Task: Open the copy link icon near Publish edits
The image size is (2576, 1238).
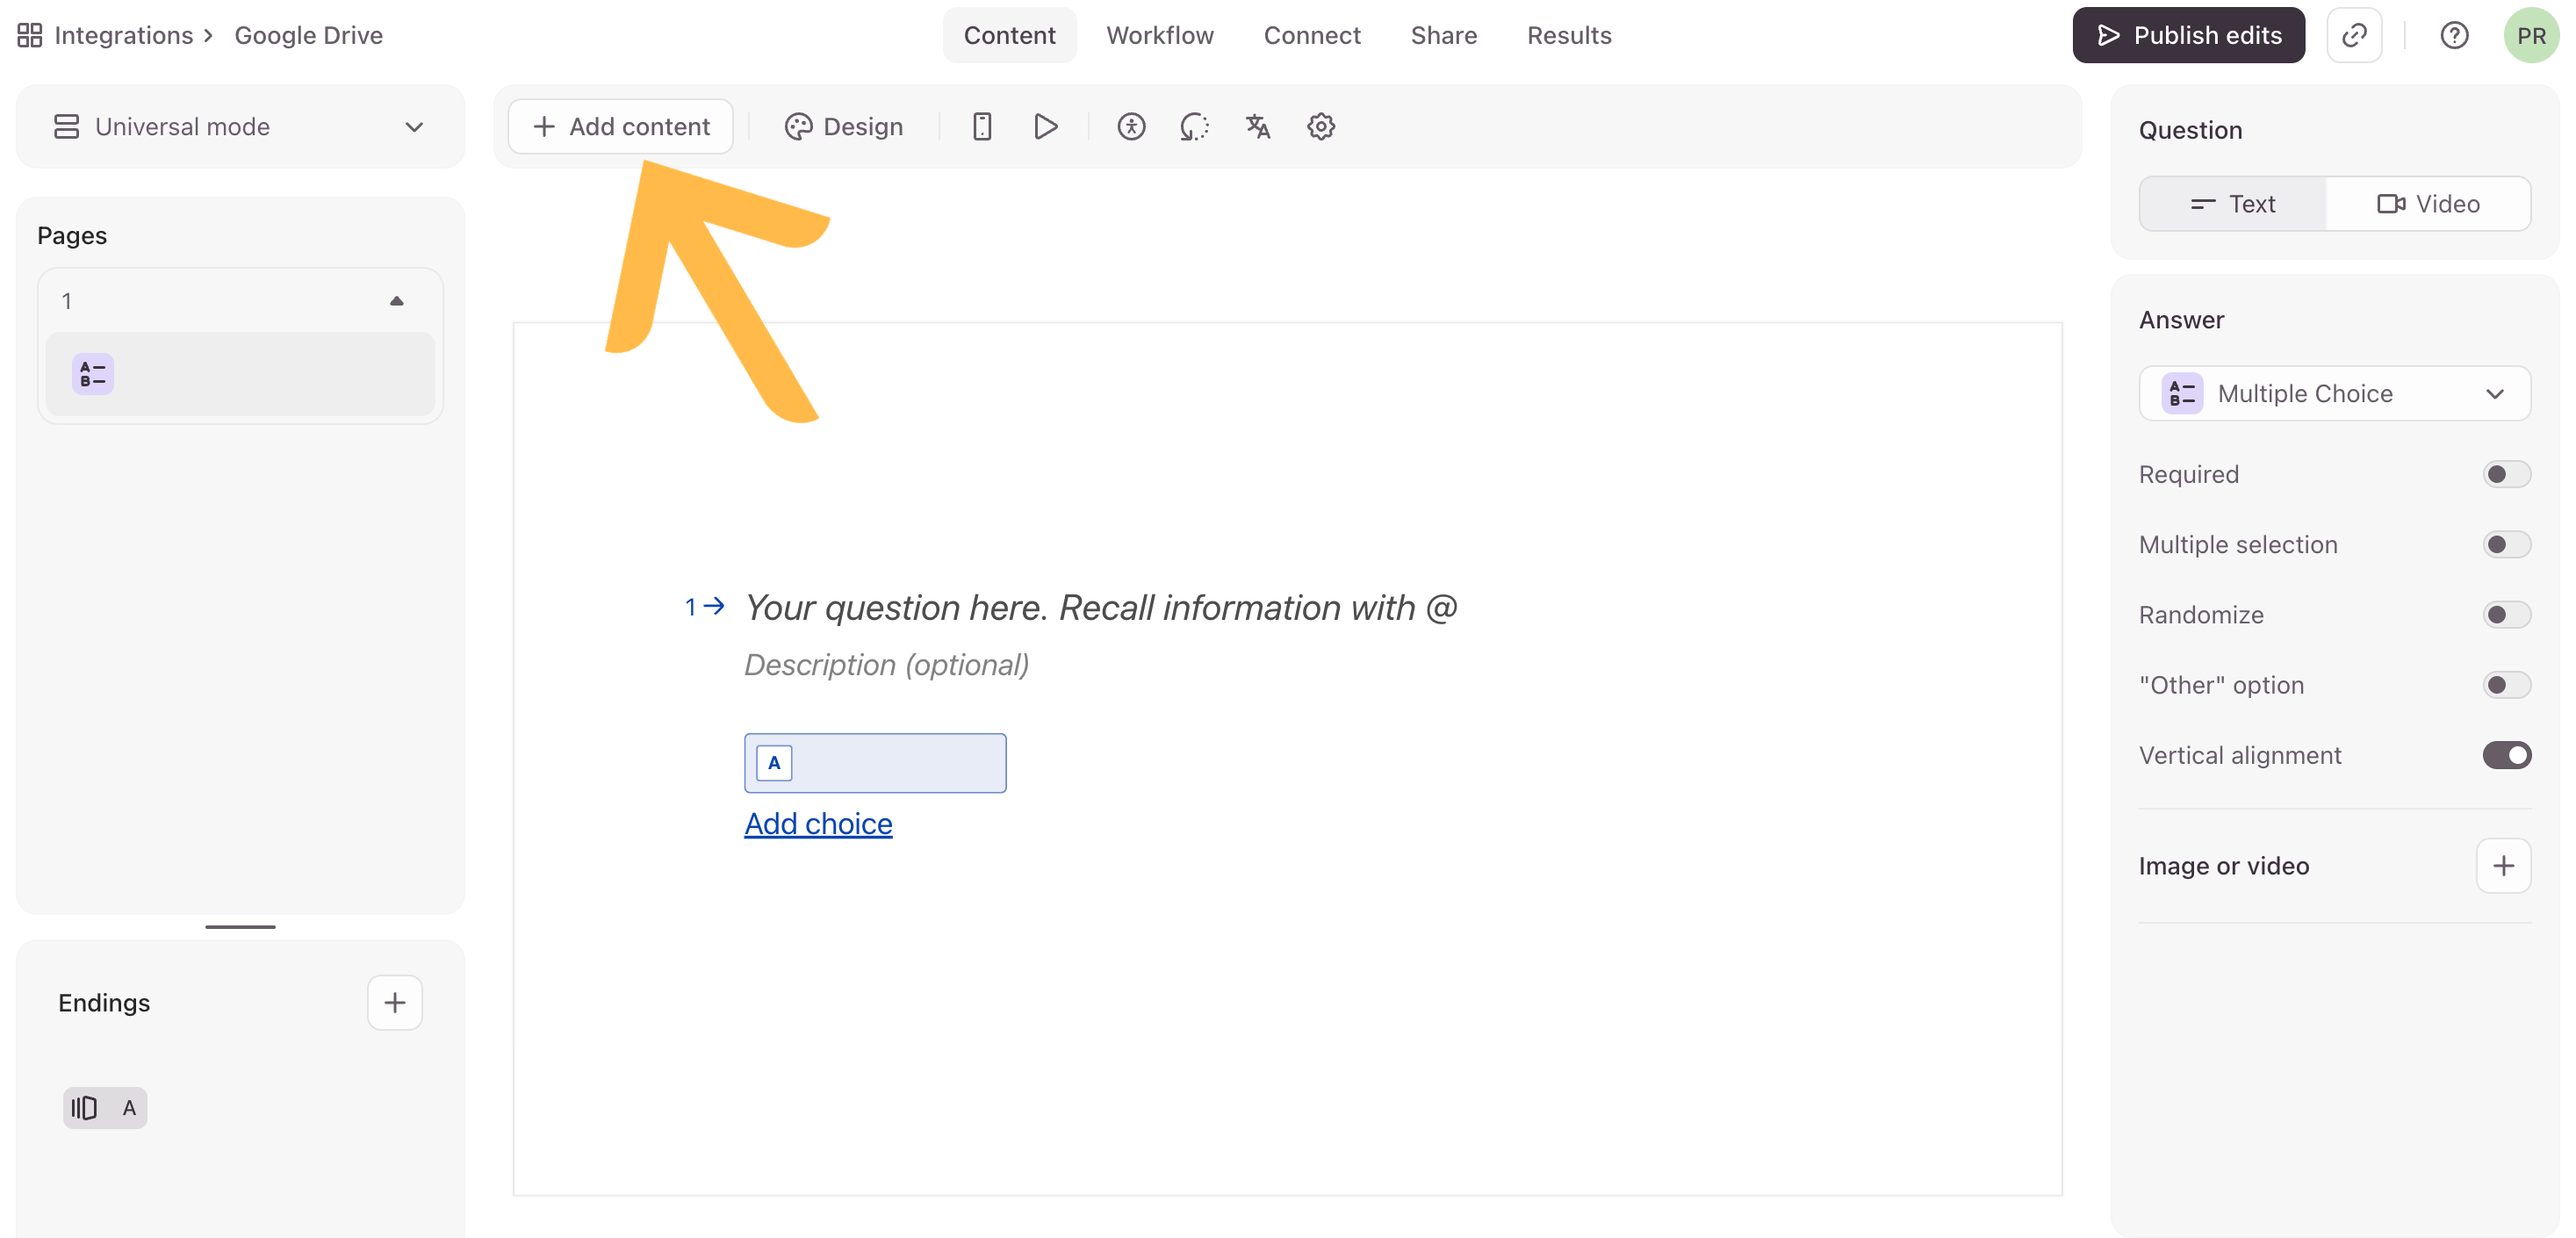Action: point(2355,35)
